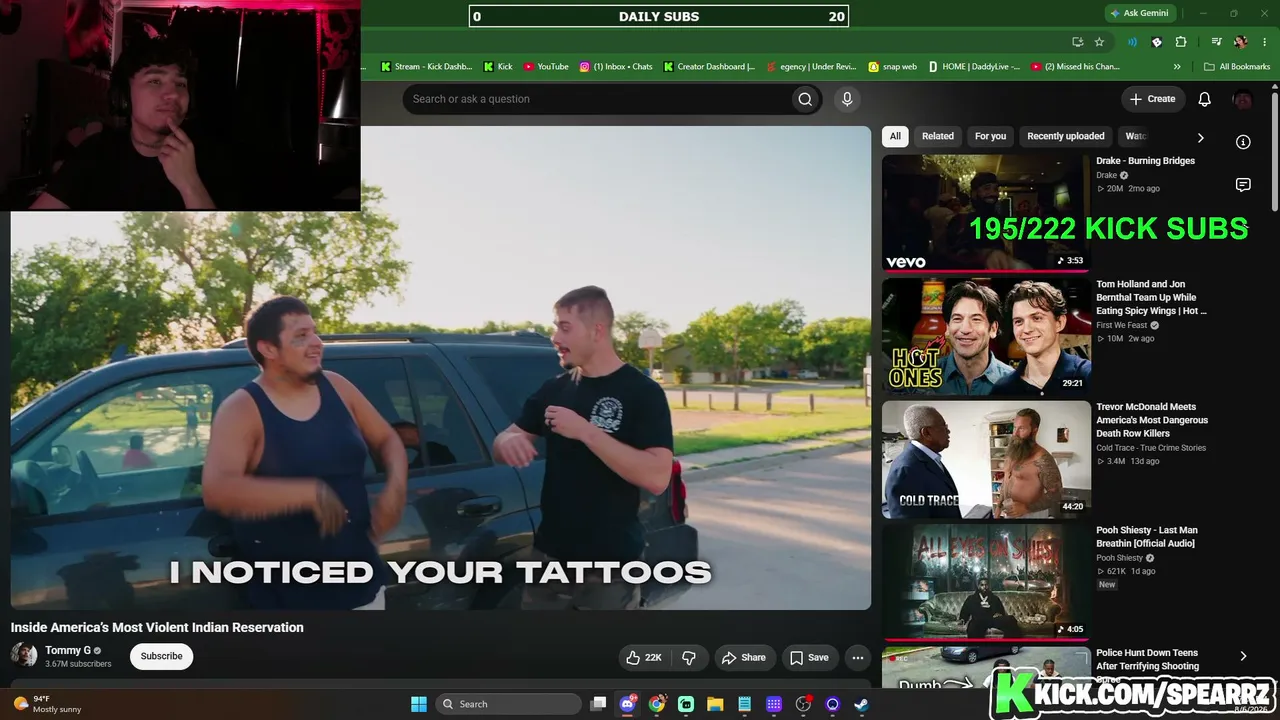Image resolution: width=1280 pixels, height=720 pixels.
Task: Open the Hot Ones Tom Holland thumbnail
Action: (986, 336)
